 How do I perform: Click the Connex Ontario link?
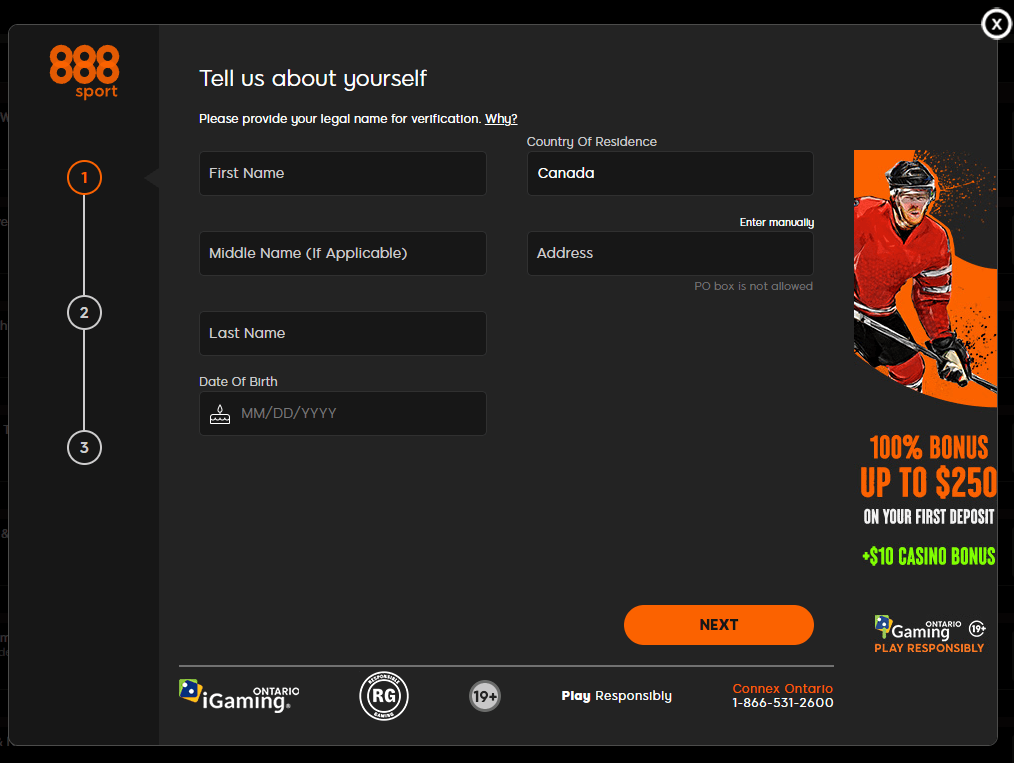pos(782,689)
